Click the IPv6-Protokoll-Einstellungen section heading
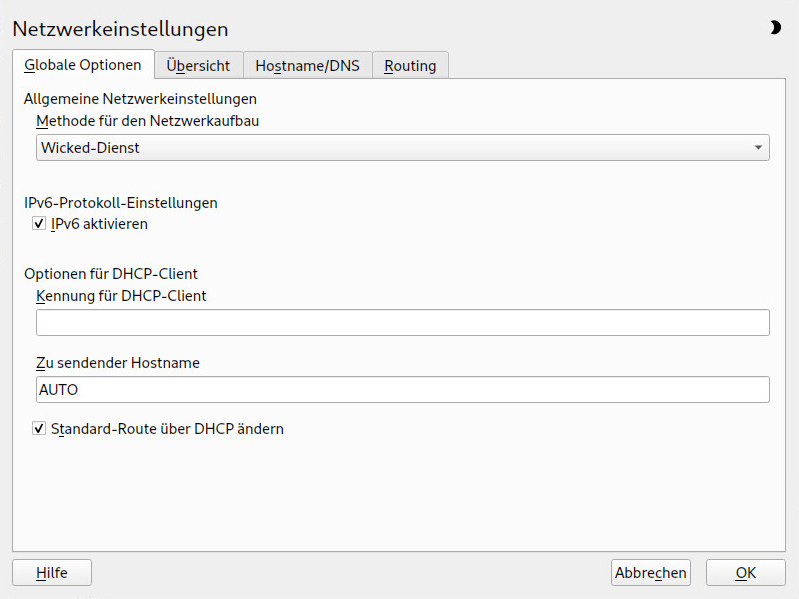The image size is (799, 599). click(120, 202)
